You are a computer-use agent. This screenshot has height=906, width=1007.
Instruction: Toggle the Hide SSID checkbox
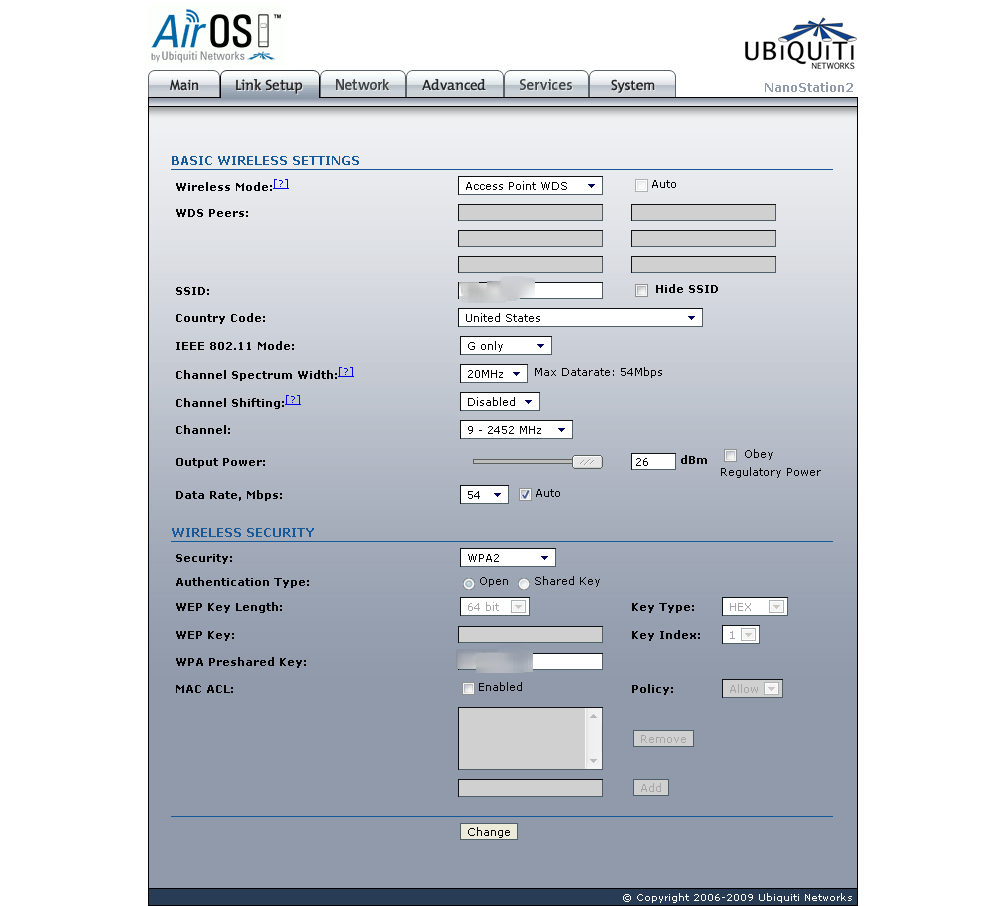pos(641,290)
